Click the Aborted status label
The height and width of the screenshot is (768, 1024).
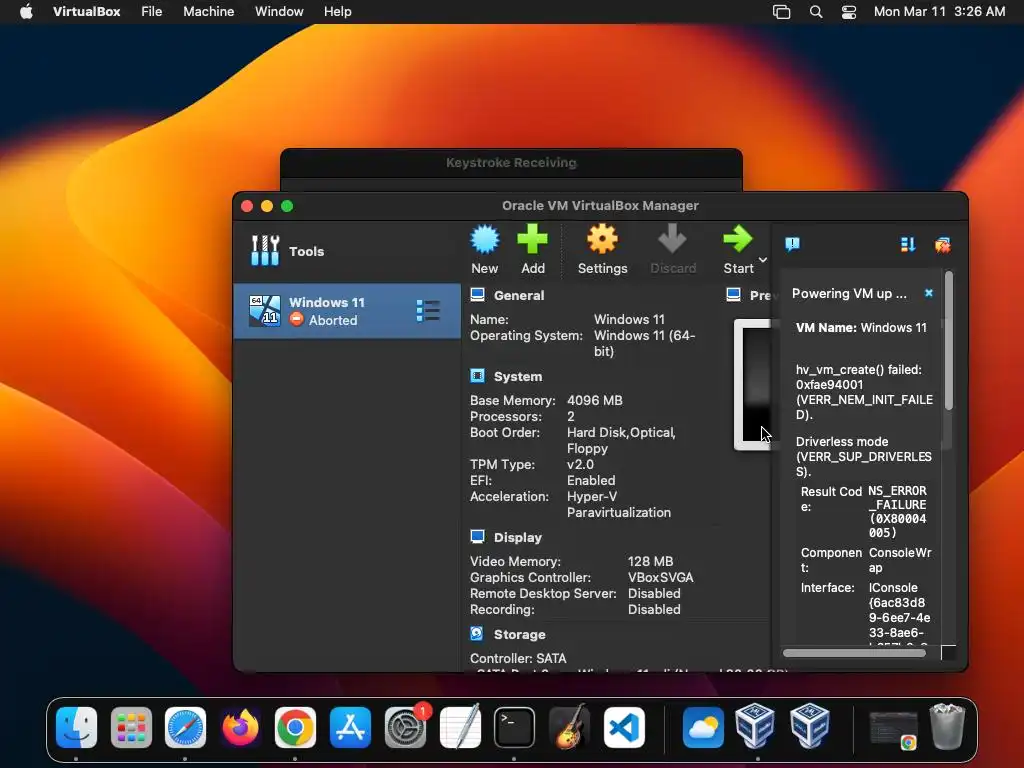[333, 320]
